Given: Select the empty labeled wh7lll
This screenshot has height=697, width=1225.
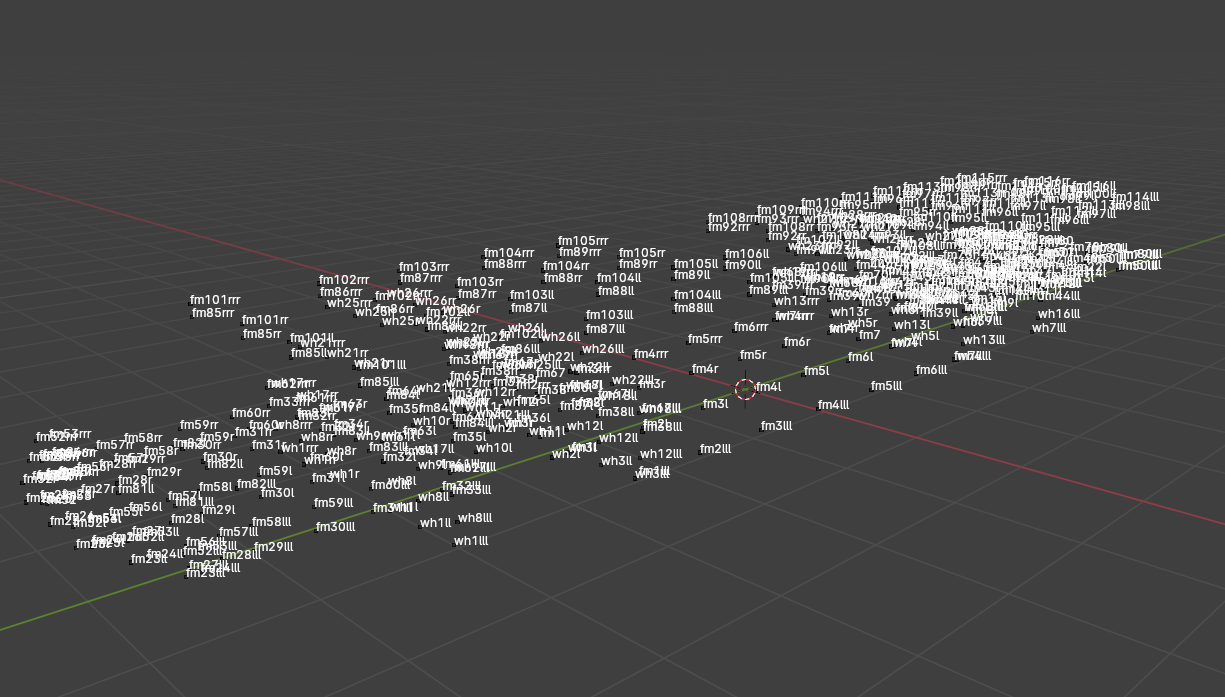Looking at the screenshot, I should pos(1050,328).
